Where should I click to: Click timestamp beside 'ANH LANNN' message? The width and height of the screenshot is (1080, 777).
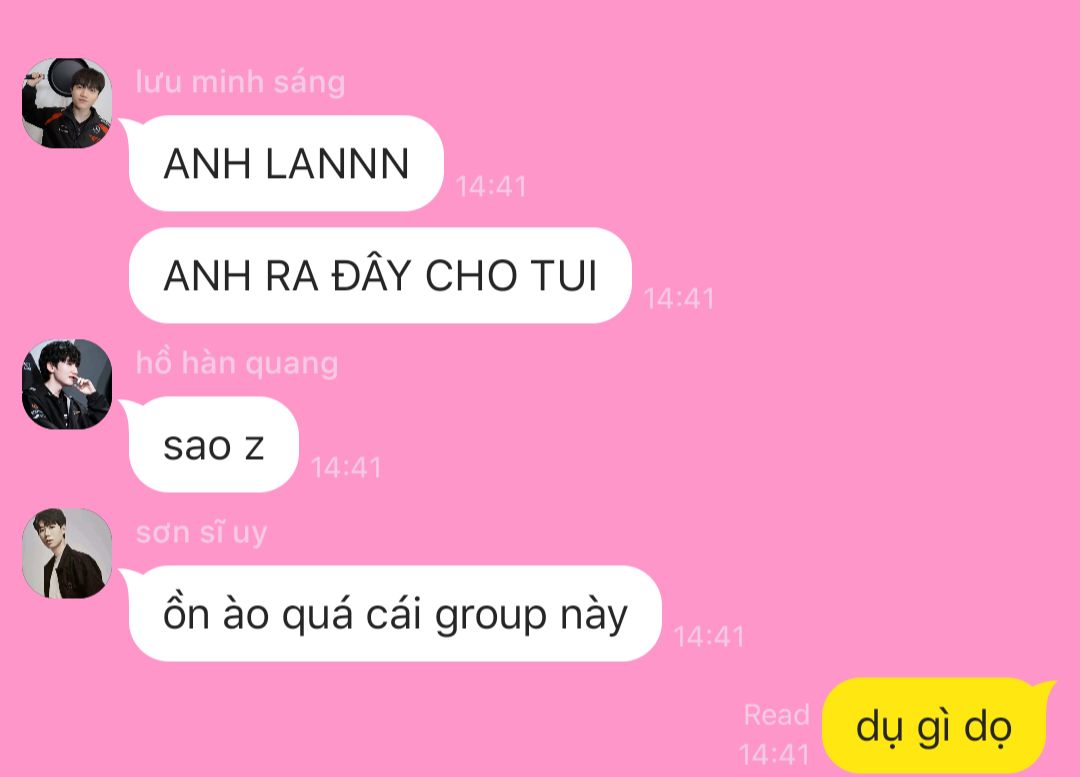(491, 187)
